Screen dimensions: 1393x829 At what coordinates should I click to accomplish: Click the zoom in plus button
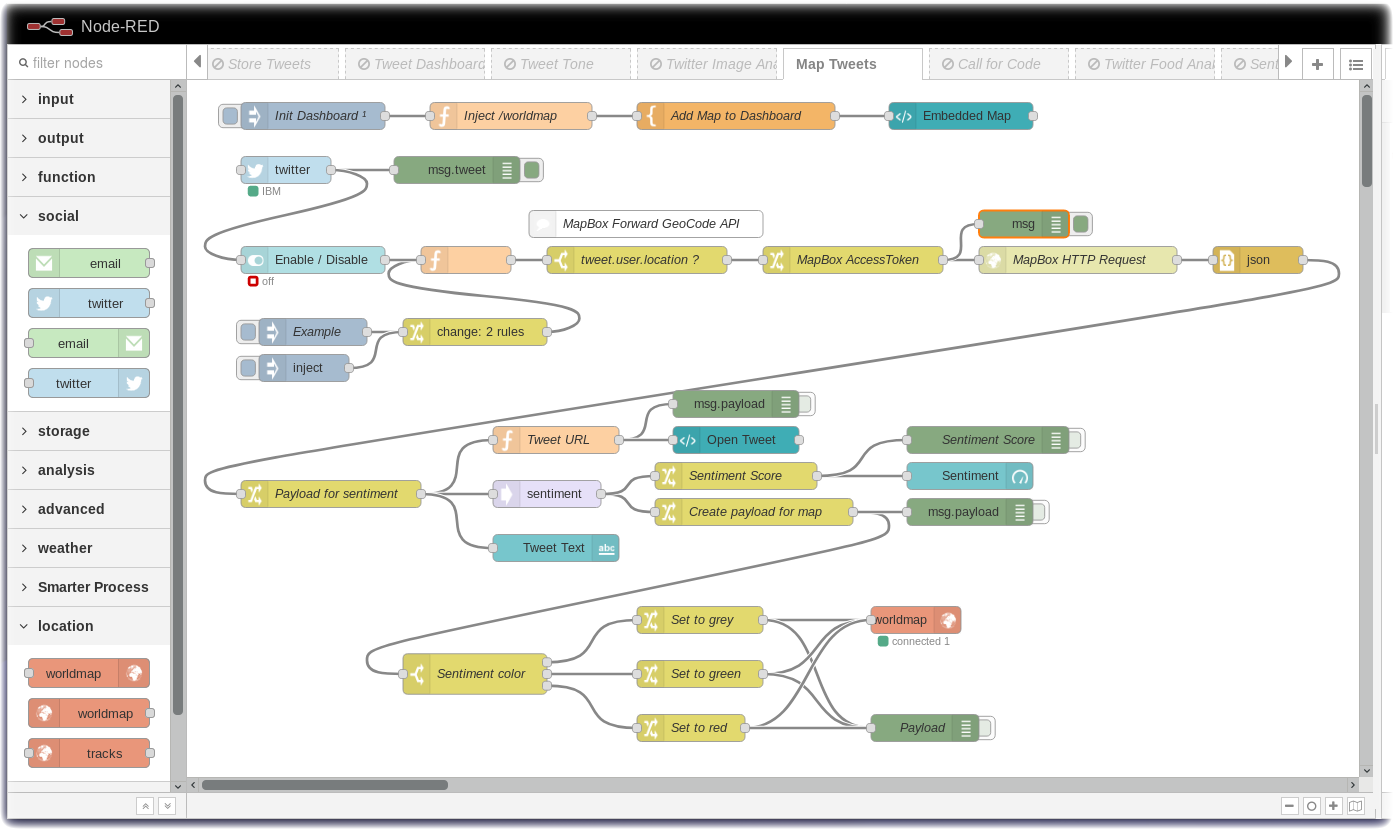click(x=1333, y=806)
